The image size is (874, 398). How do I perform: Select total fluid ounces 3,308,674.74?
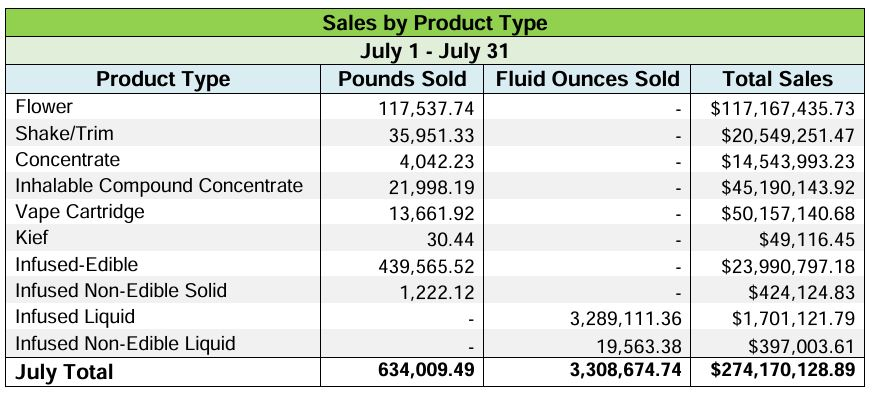pyautogui.click(x=623, y=370)
